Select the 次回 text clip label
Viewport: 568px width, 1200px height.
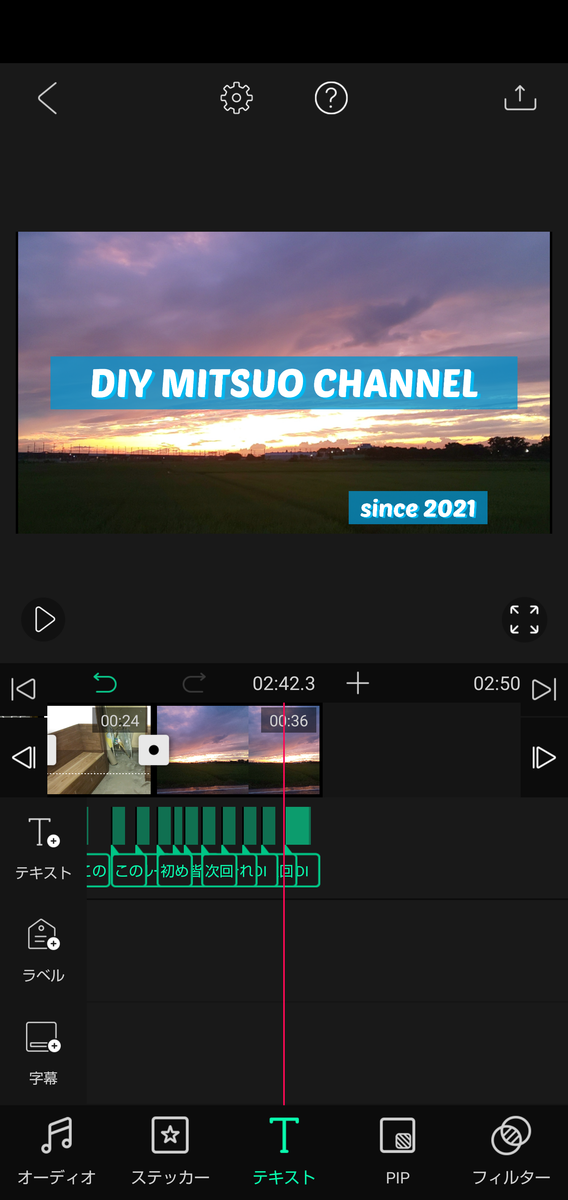[218, 870]
